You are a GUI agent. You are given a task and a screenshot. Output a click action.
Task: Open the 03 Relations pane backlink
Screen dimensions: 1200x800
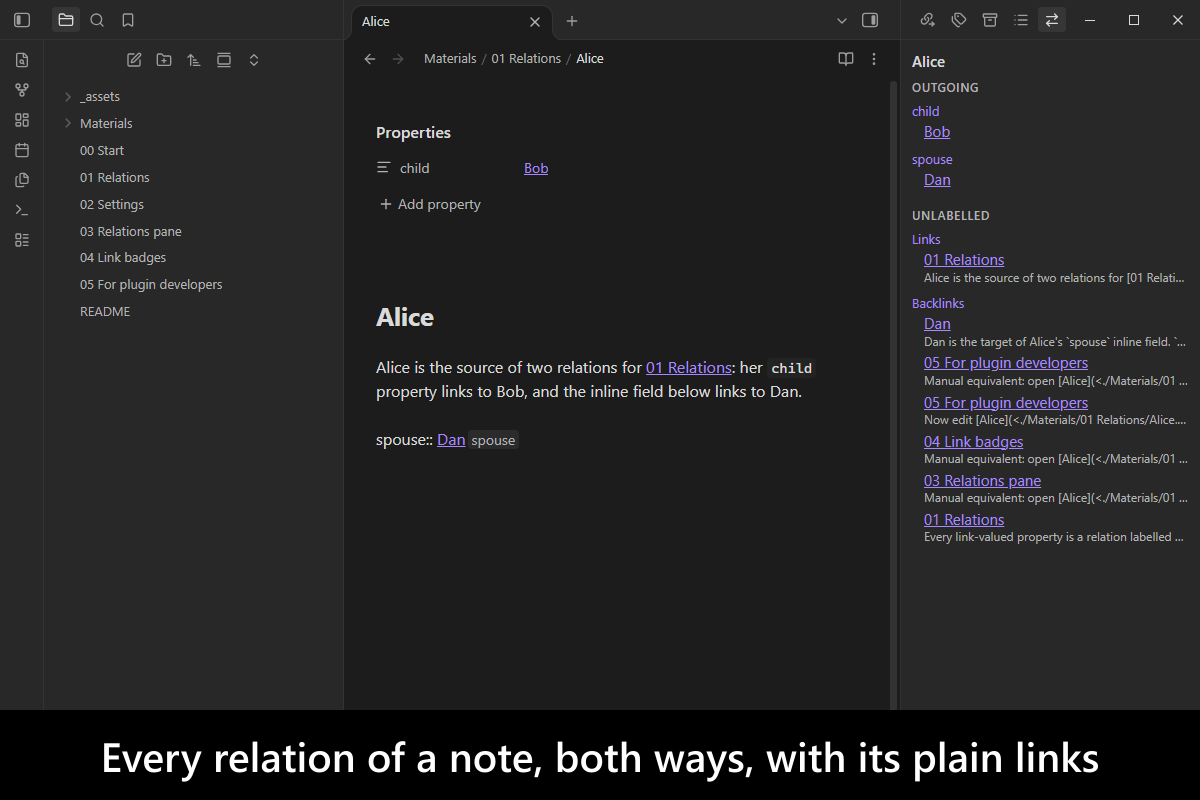click(x=982, y=481)
